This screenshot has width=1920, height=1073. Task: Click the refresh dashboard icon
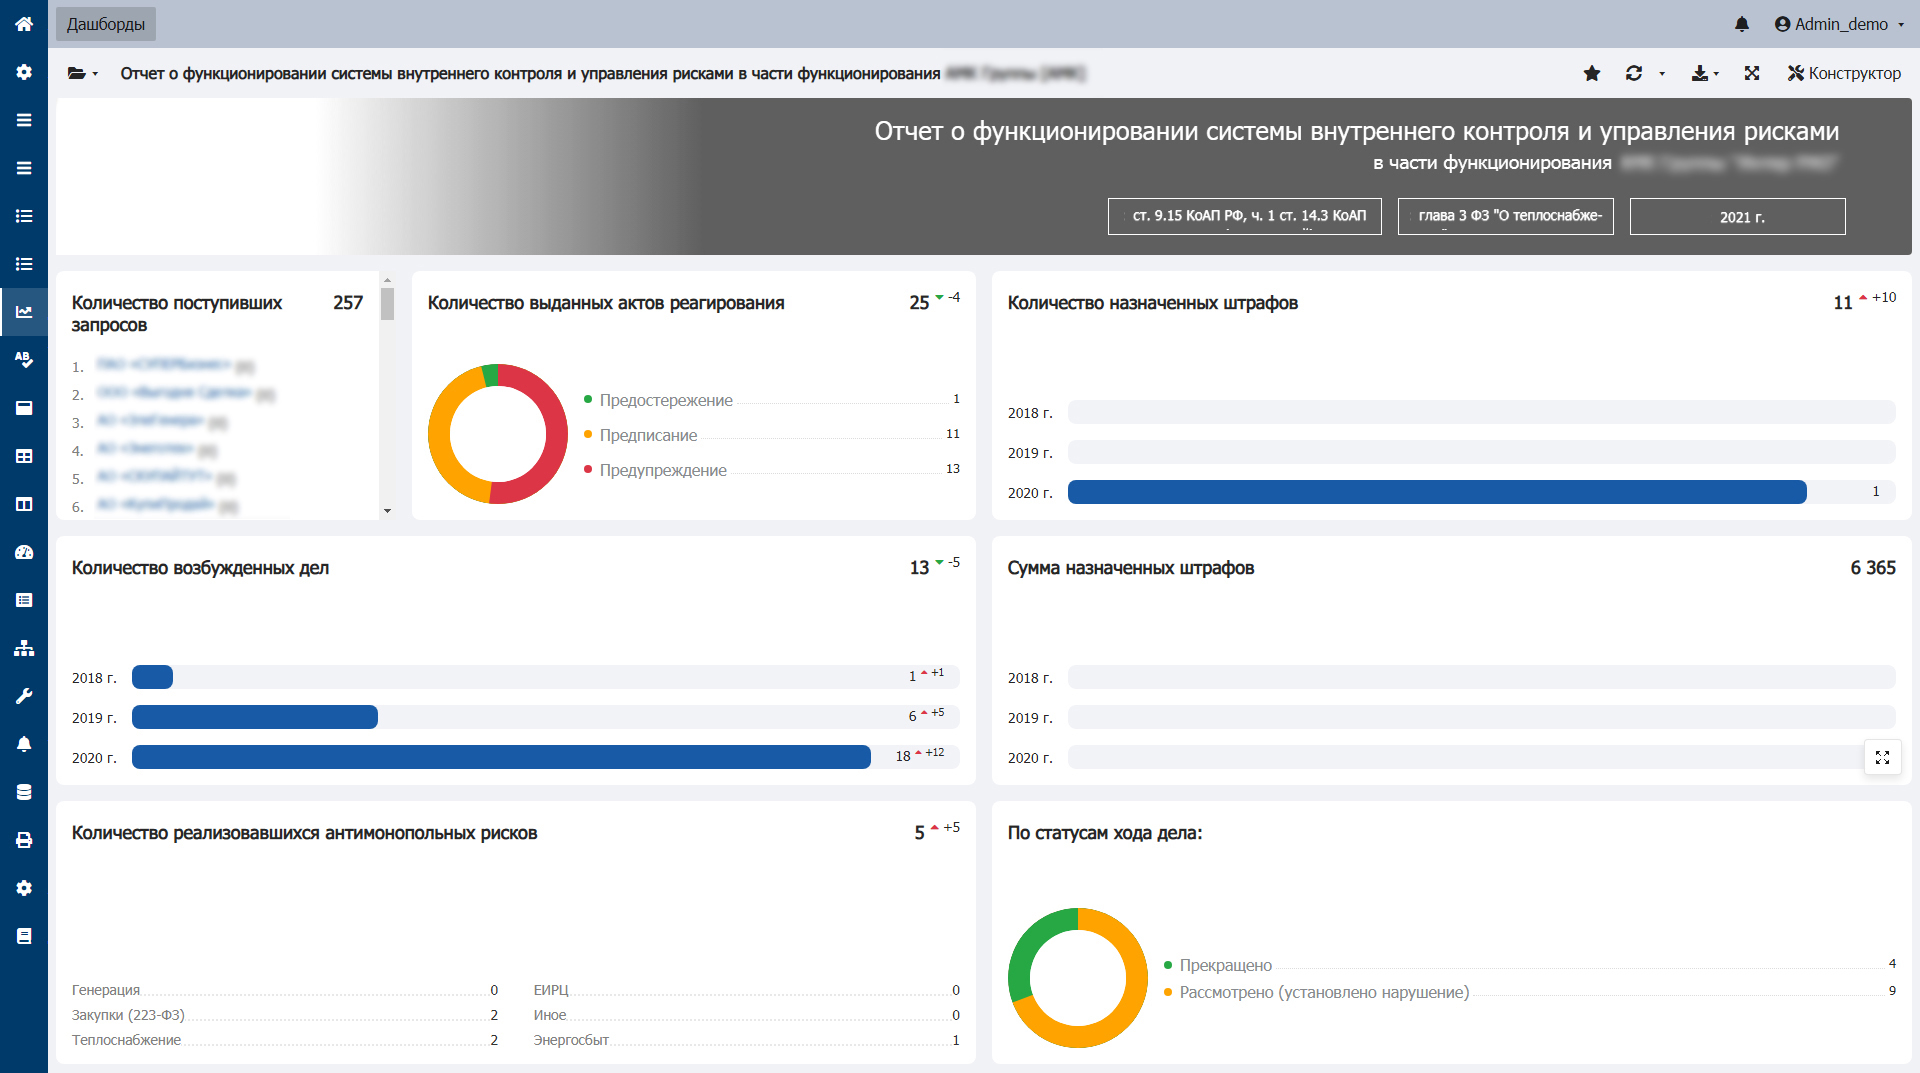pyautogui.click(x=1634, y=73)
